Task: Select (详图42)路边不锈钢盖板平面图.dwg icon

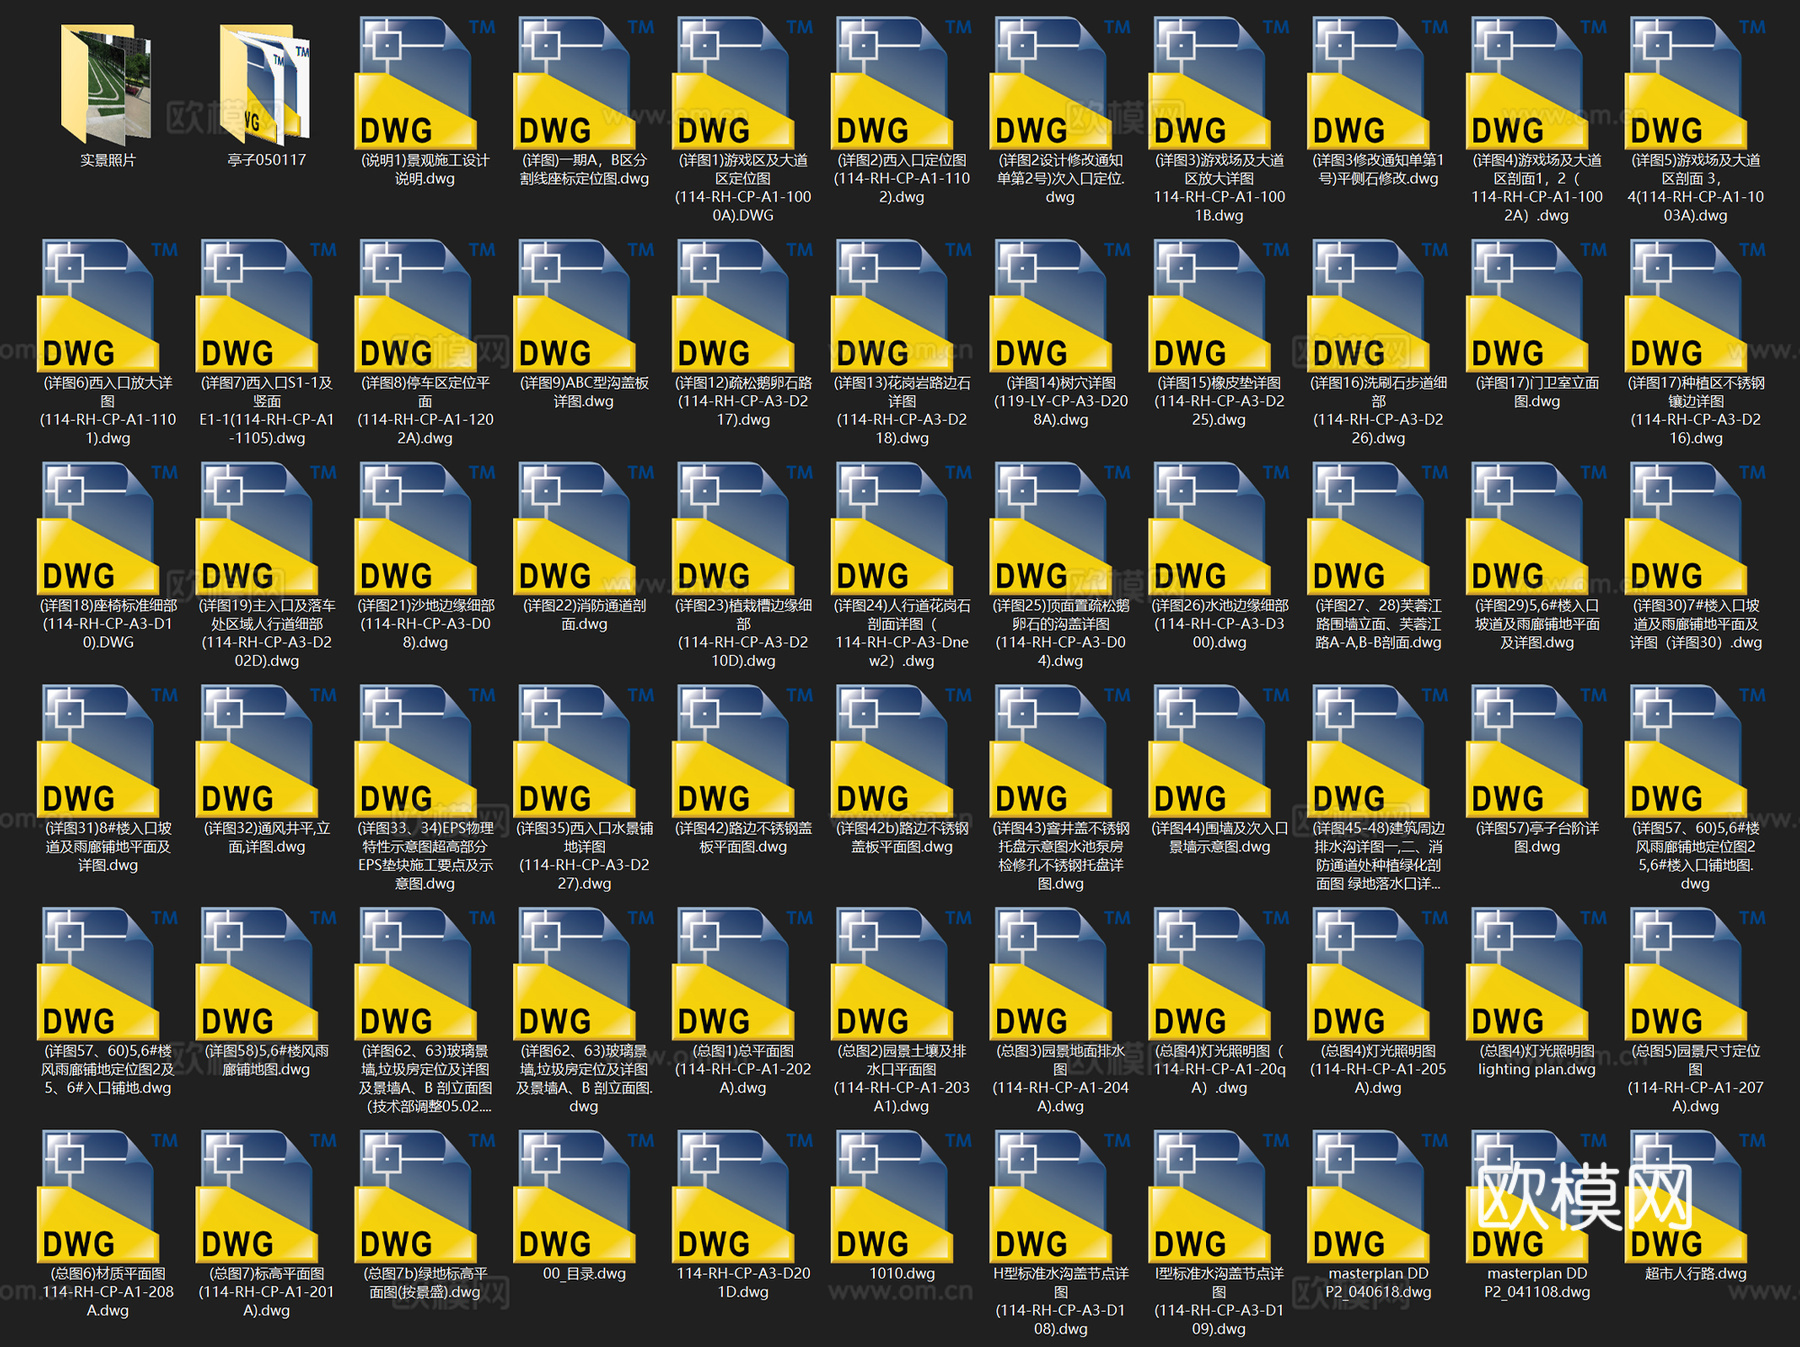Action: click(x=734, y=751)
